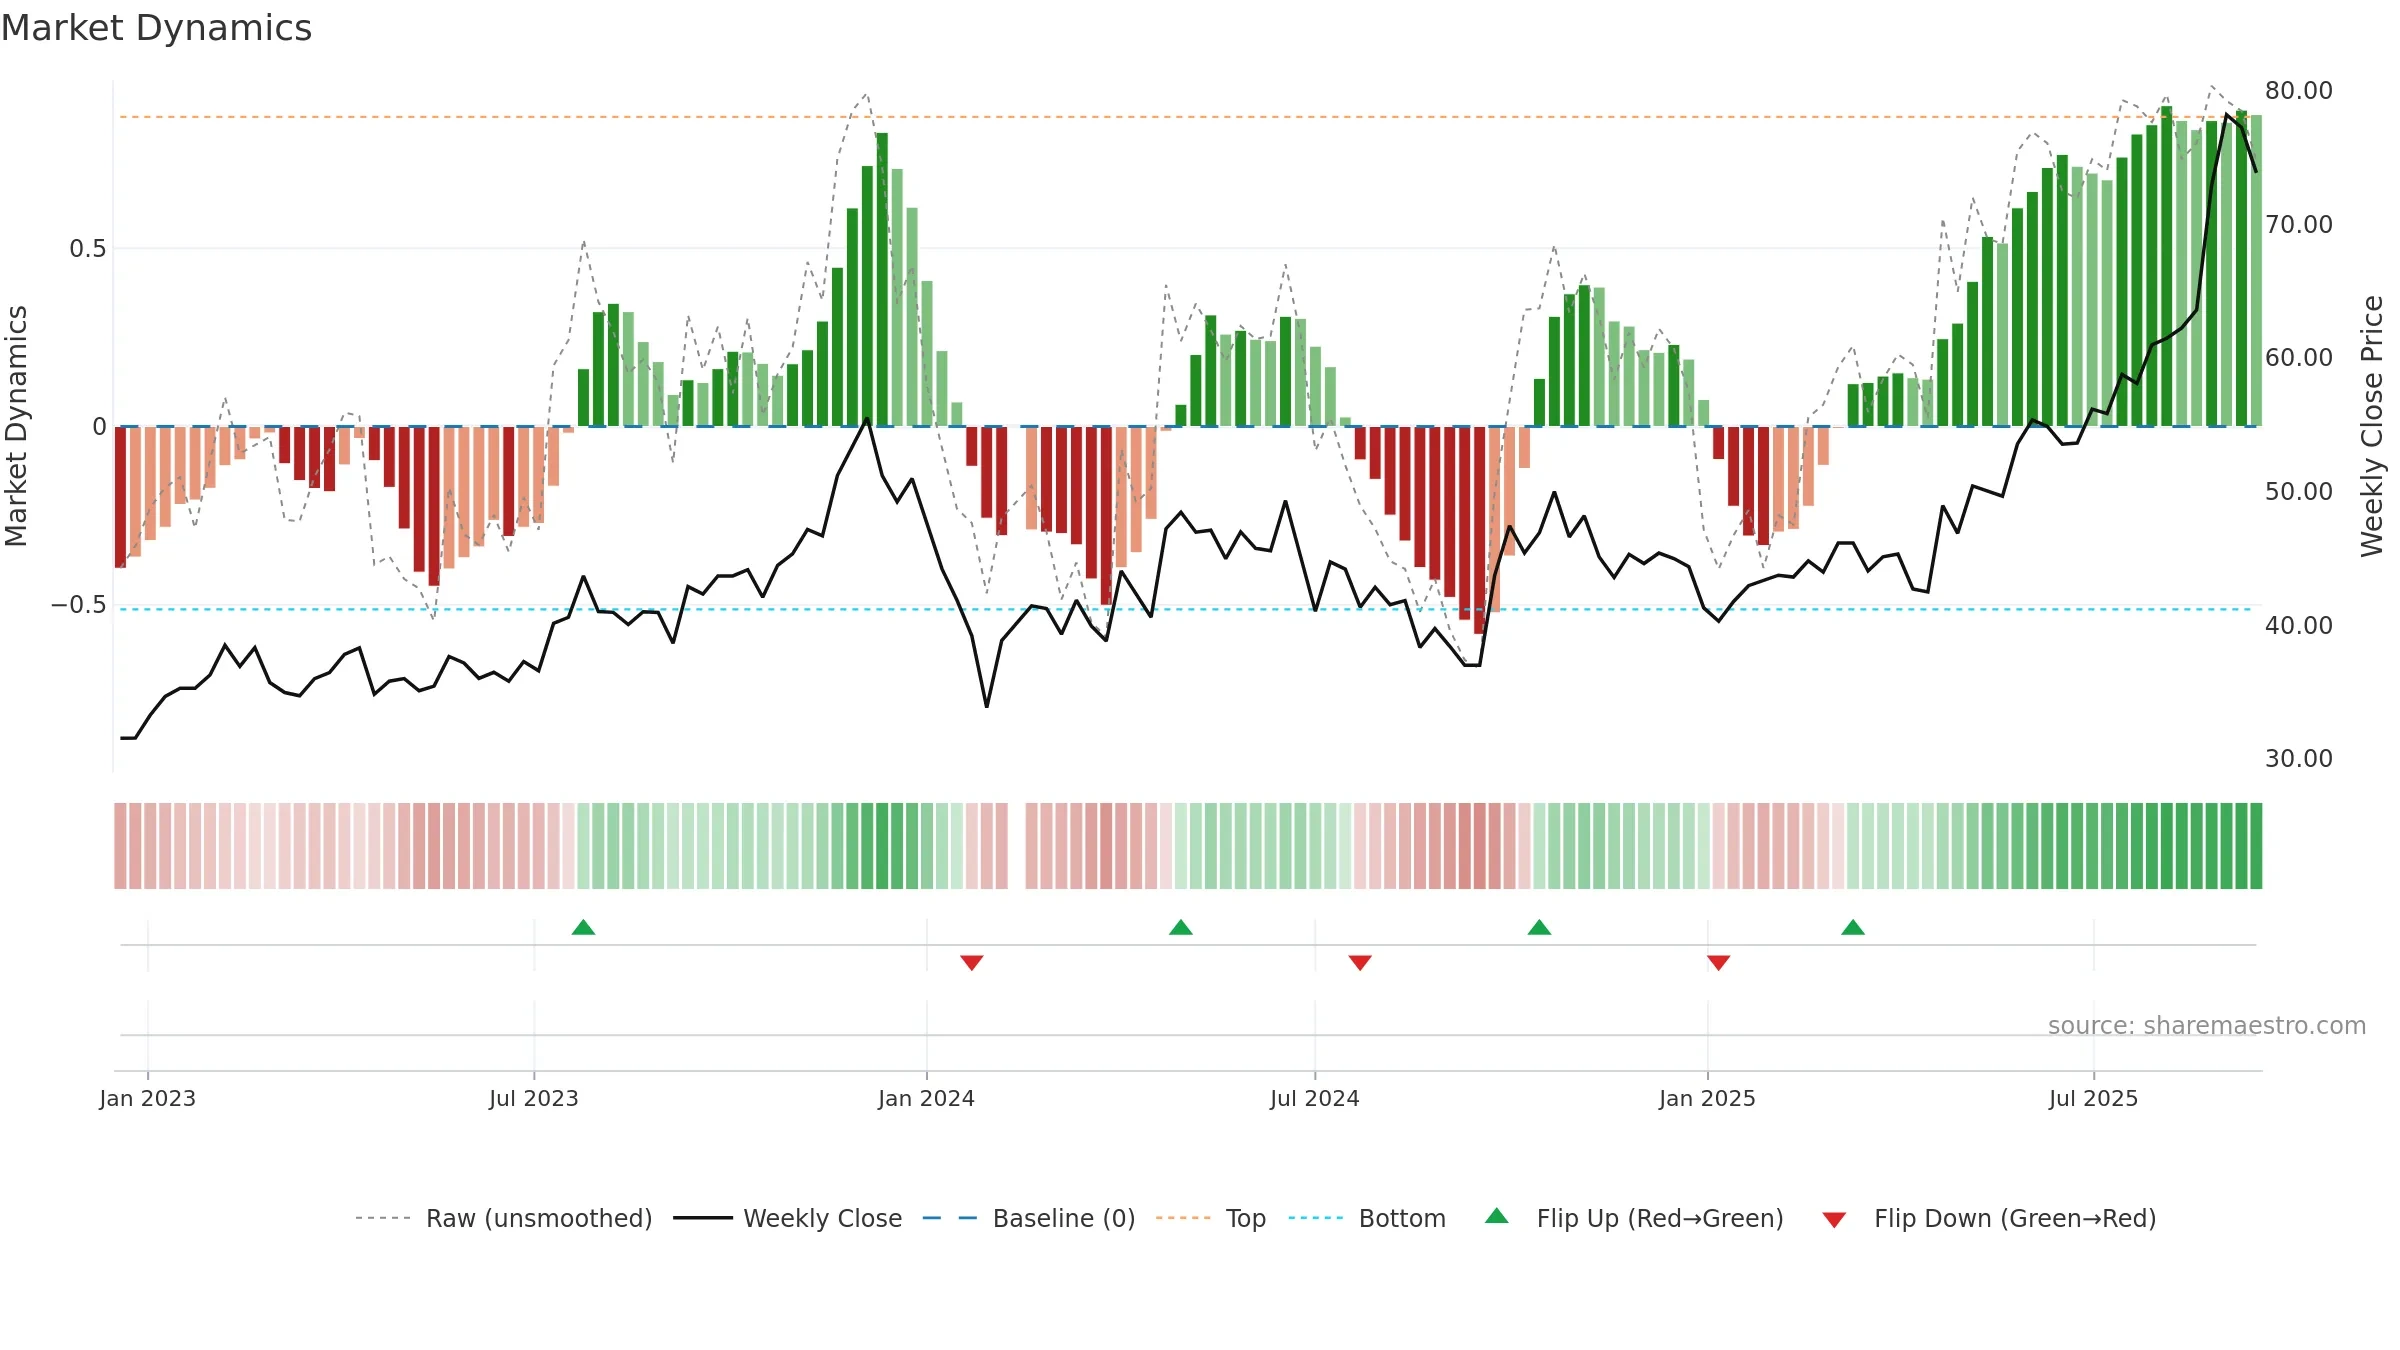Toggle the Raw (unsmoothed) legend entry
The height and width of the screenshot is (1350, 2400).
click(504, 1218)
